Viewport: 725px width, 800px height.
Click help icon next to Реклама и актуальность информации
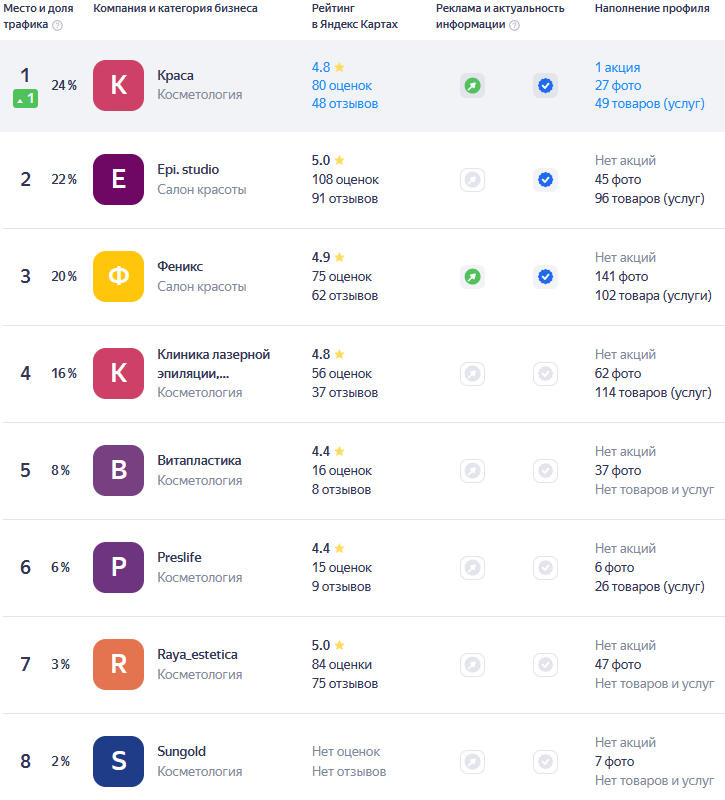[x=515, y=26]
